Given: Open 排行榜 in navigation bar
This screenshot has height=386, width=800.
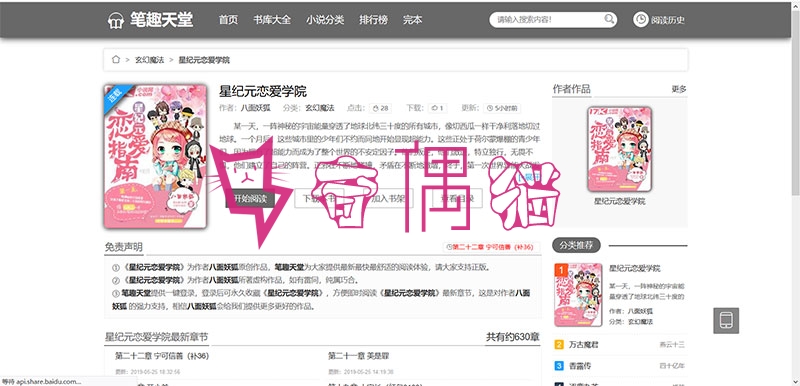Looking at the screenshot, I should pos(373,20).
